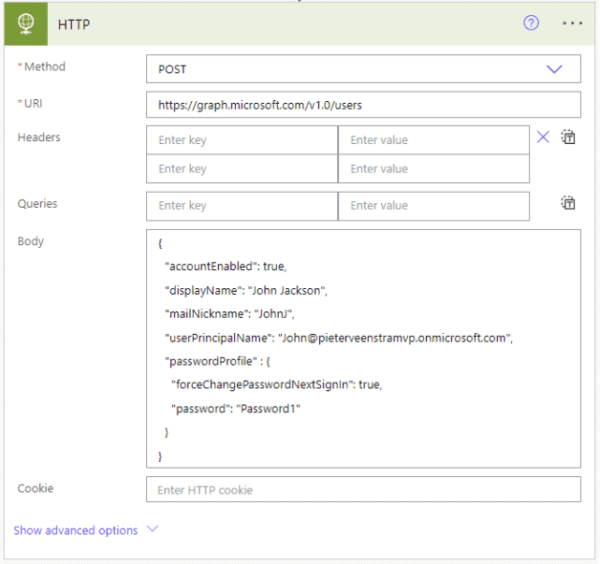Click the second Headers key field

[x=242, y=169]
